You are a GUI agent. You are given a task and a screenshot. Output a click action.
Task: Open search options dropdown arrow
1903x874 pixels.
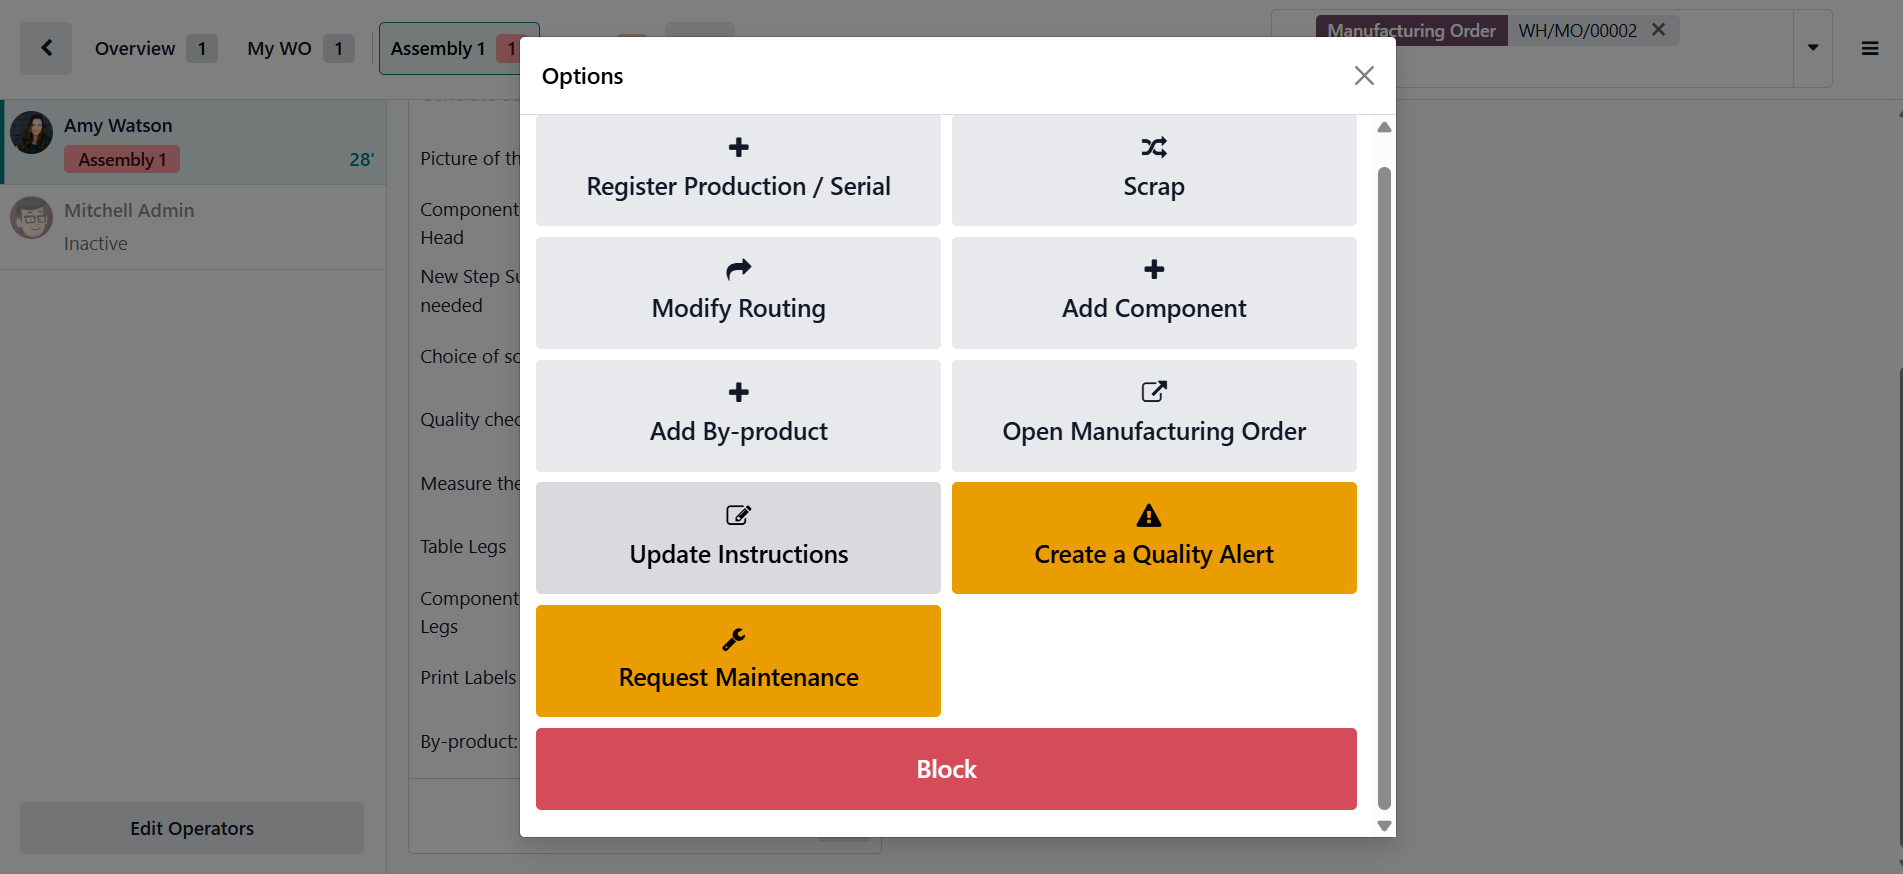1813,48
